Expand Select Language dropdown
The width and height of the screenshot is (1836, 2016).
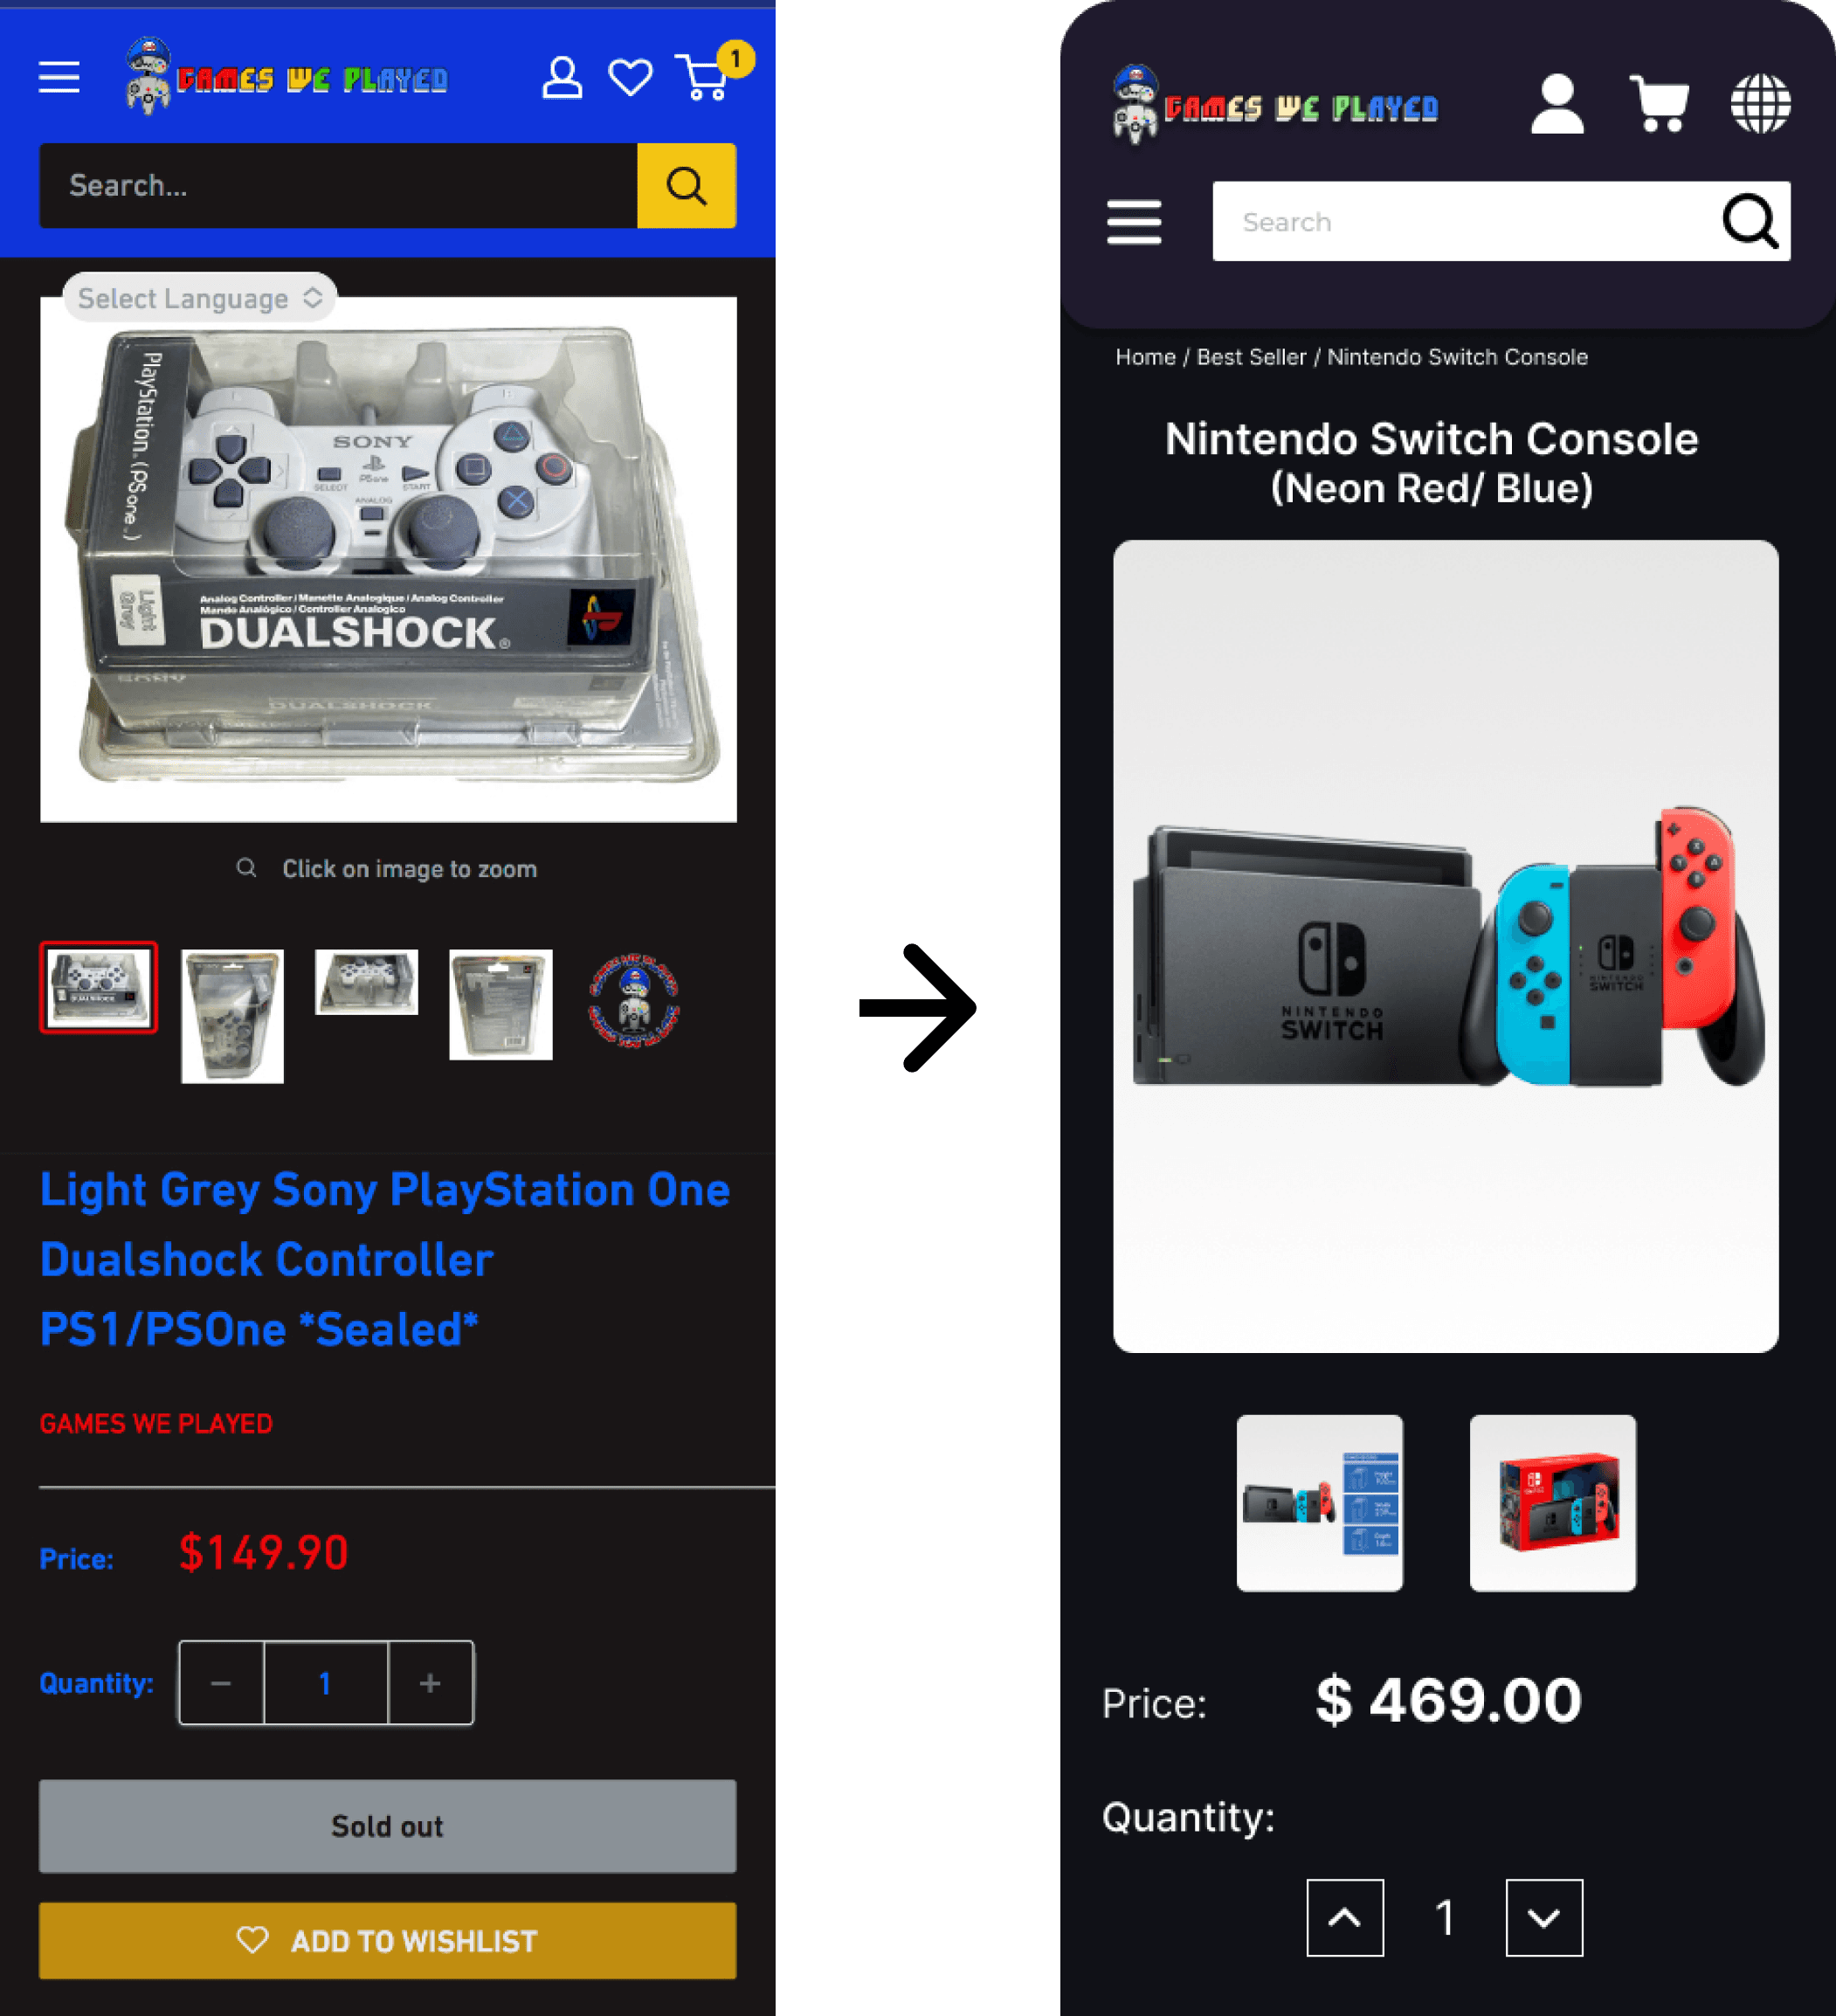tap(200, 298)
